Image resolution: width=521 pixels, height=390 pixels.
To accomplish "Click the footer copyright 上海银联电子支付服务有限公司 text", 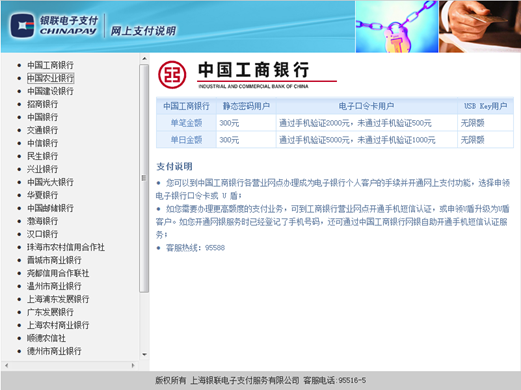I will (x=245, y=380).
